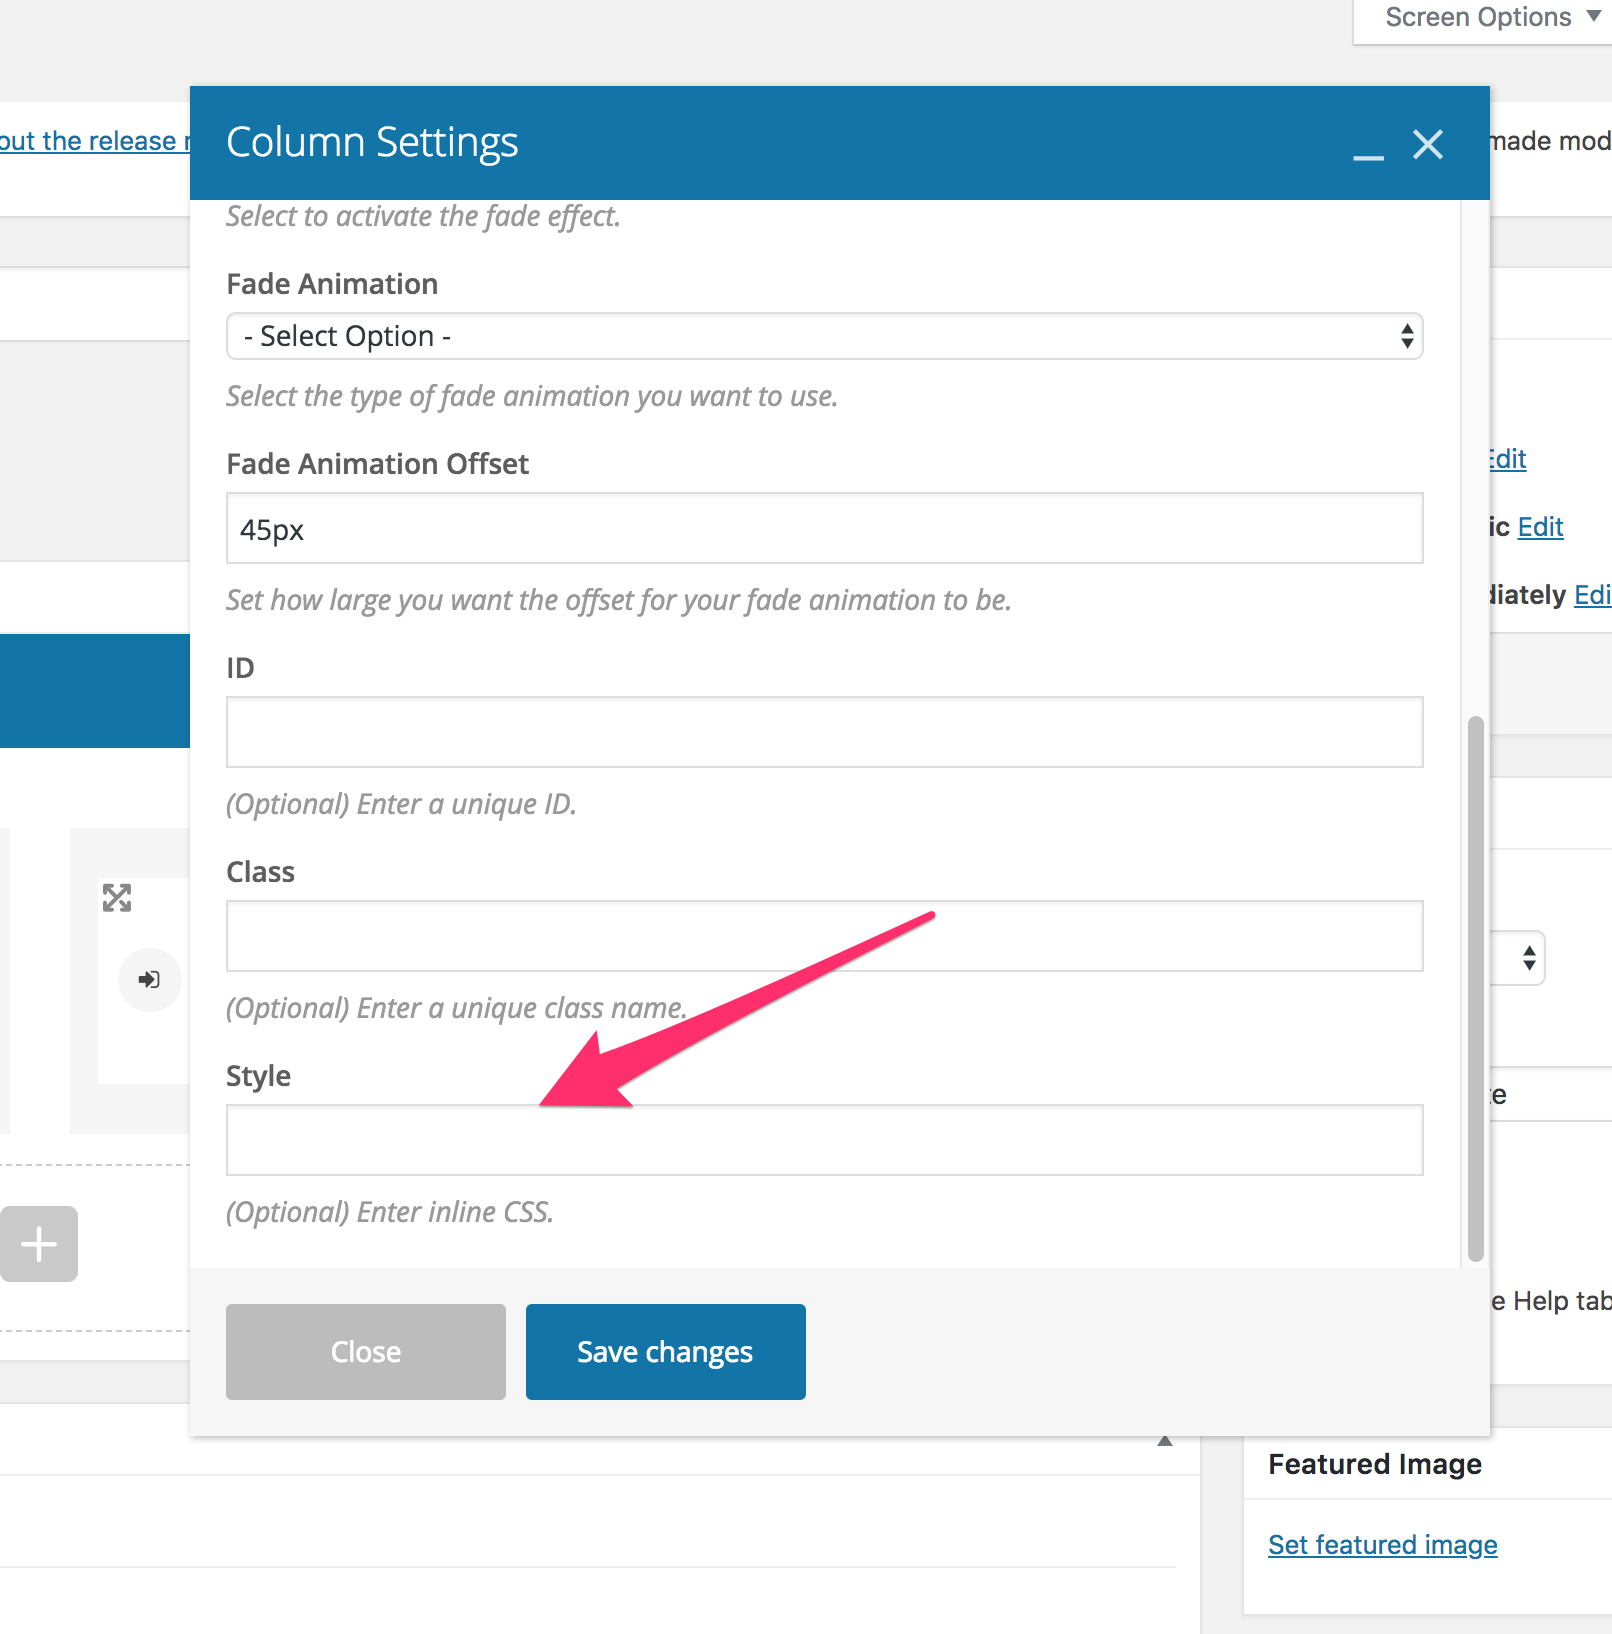Click the Column Settings scrollbar
1612x1634 pixels.
coord(1475,988)
